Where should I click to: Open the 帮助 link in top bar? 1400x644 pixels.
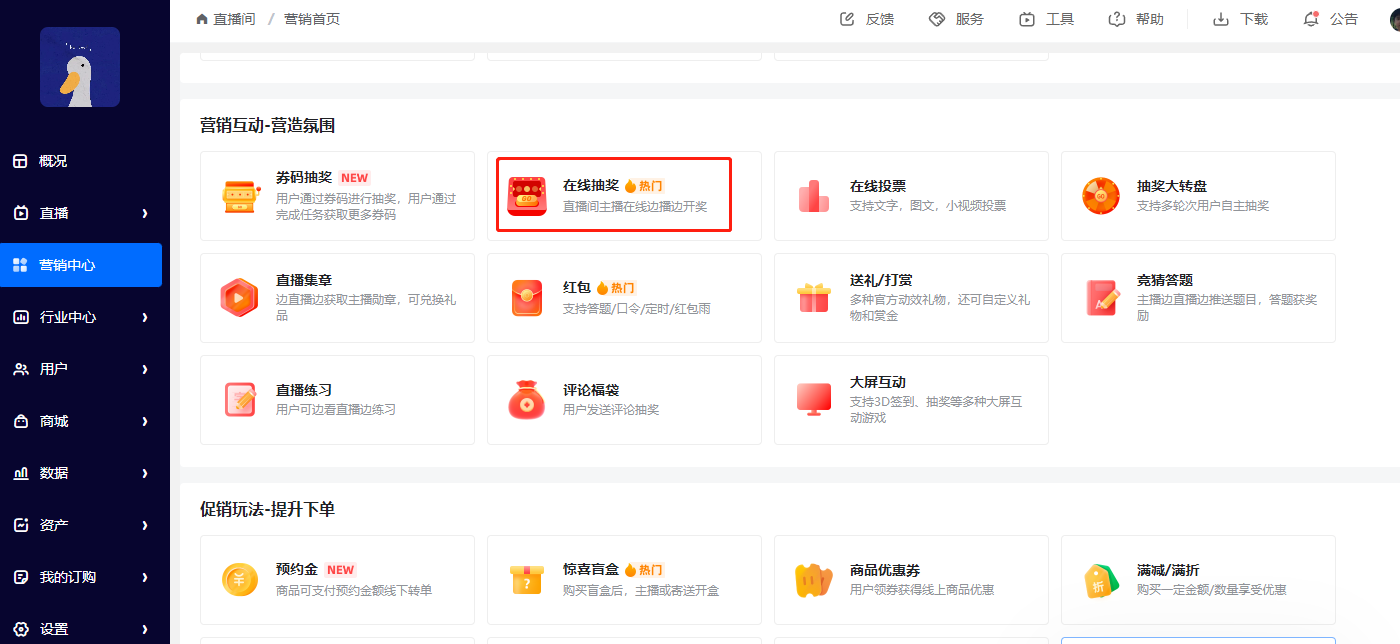click(1150, 19)
